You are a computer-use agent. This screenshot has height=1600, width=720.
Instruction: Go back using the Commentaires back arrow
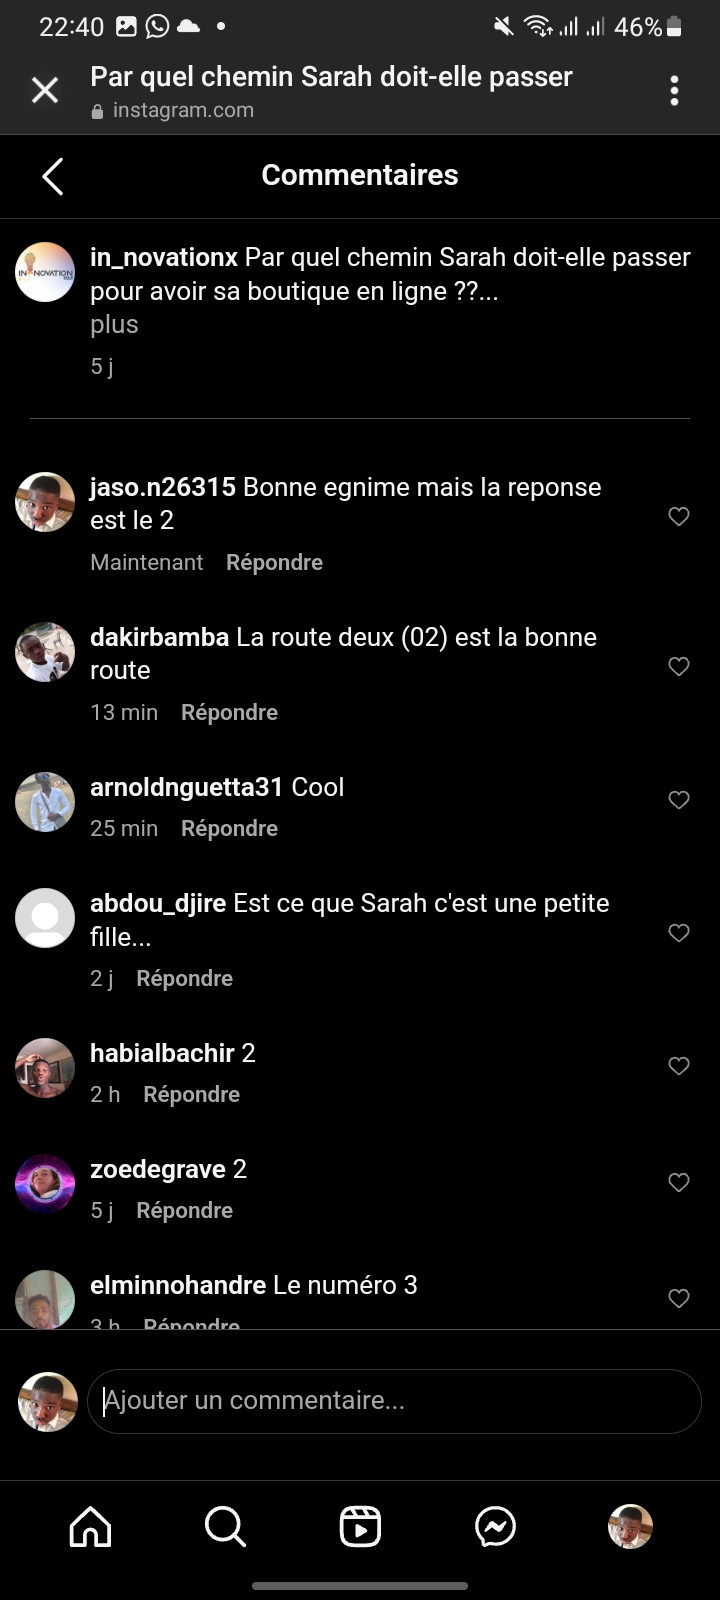[x=53, y=176]
